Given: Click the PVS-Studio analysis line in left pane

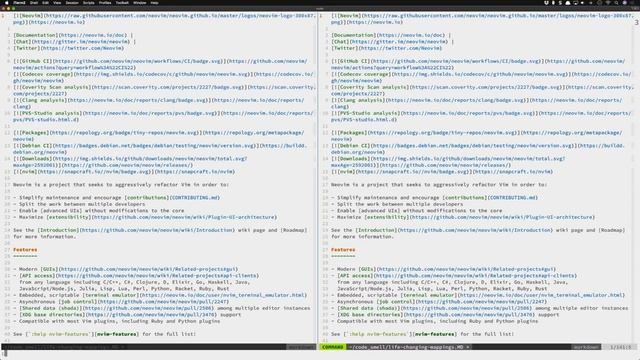Looking at the screenshot, I should pyautogui.click(x=163, y=116).
